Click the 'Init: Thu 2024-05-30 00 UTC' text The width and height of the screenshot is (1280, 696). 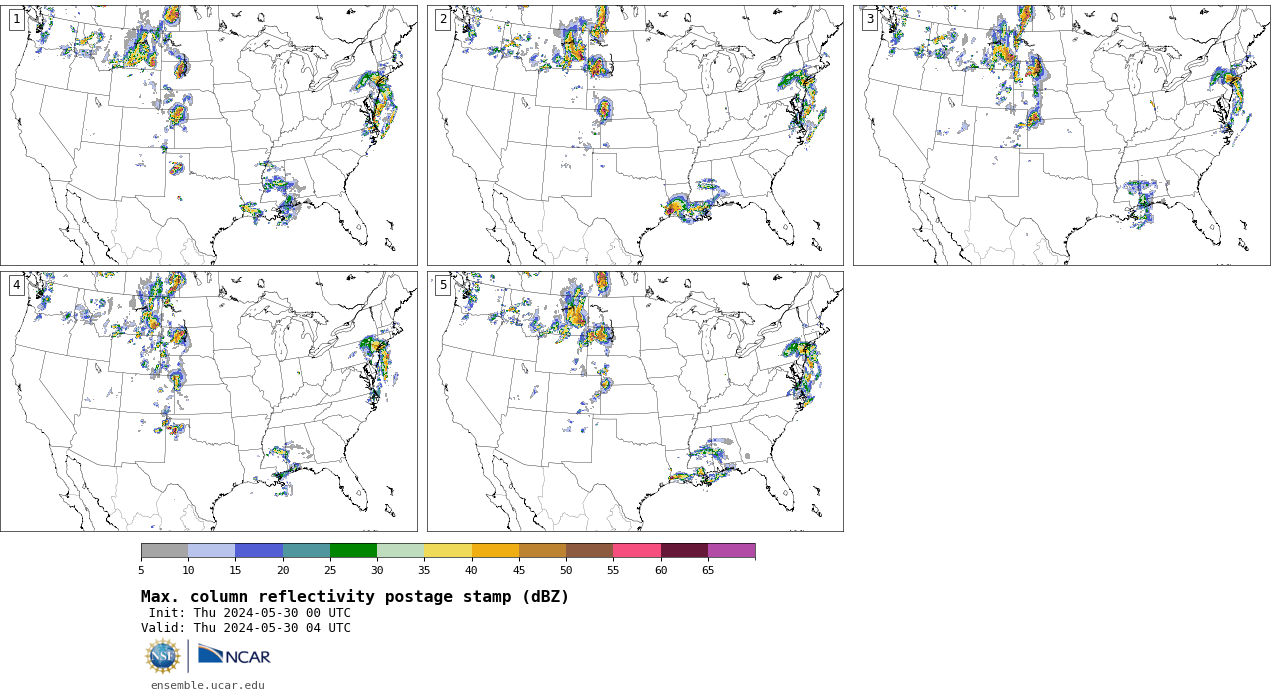250,613
